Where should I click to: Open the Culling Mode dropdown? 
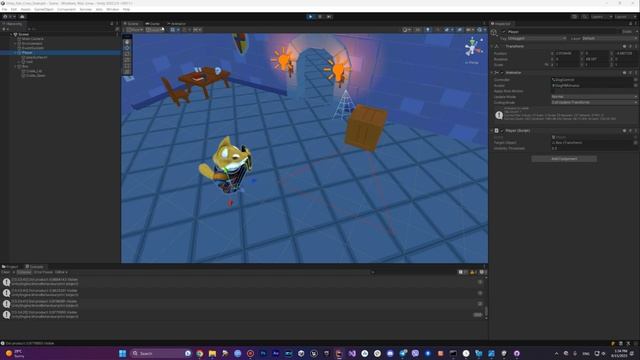click(594, 102)
